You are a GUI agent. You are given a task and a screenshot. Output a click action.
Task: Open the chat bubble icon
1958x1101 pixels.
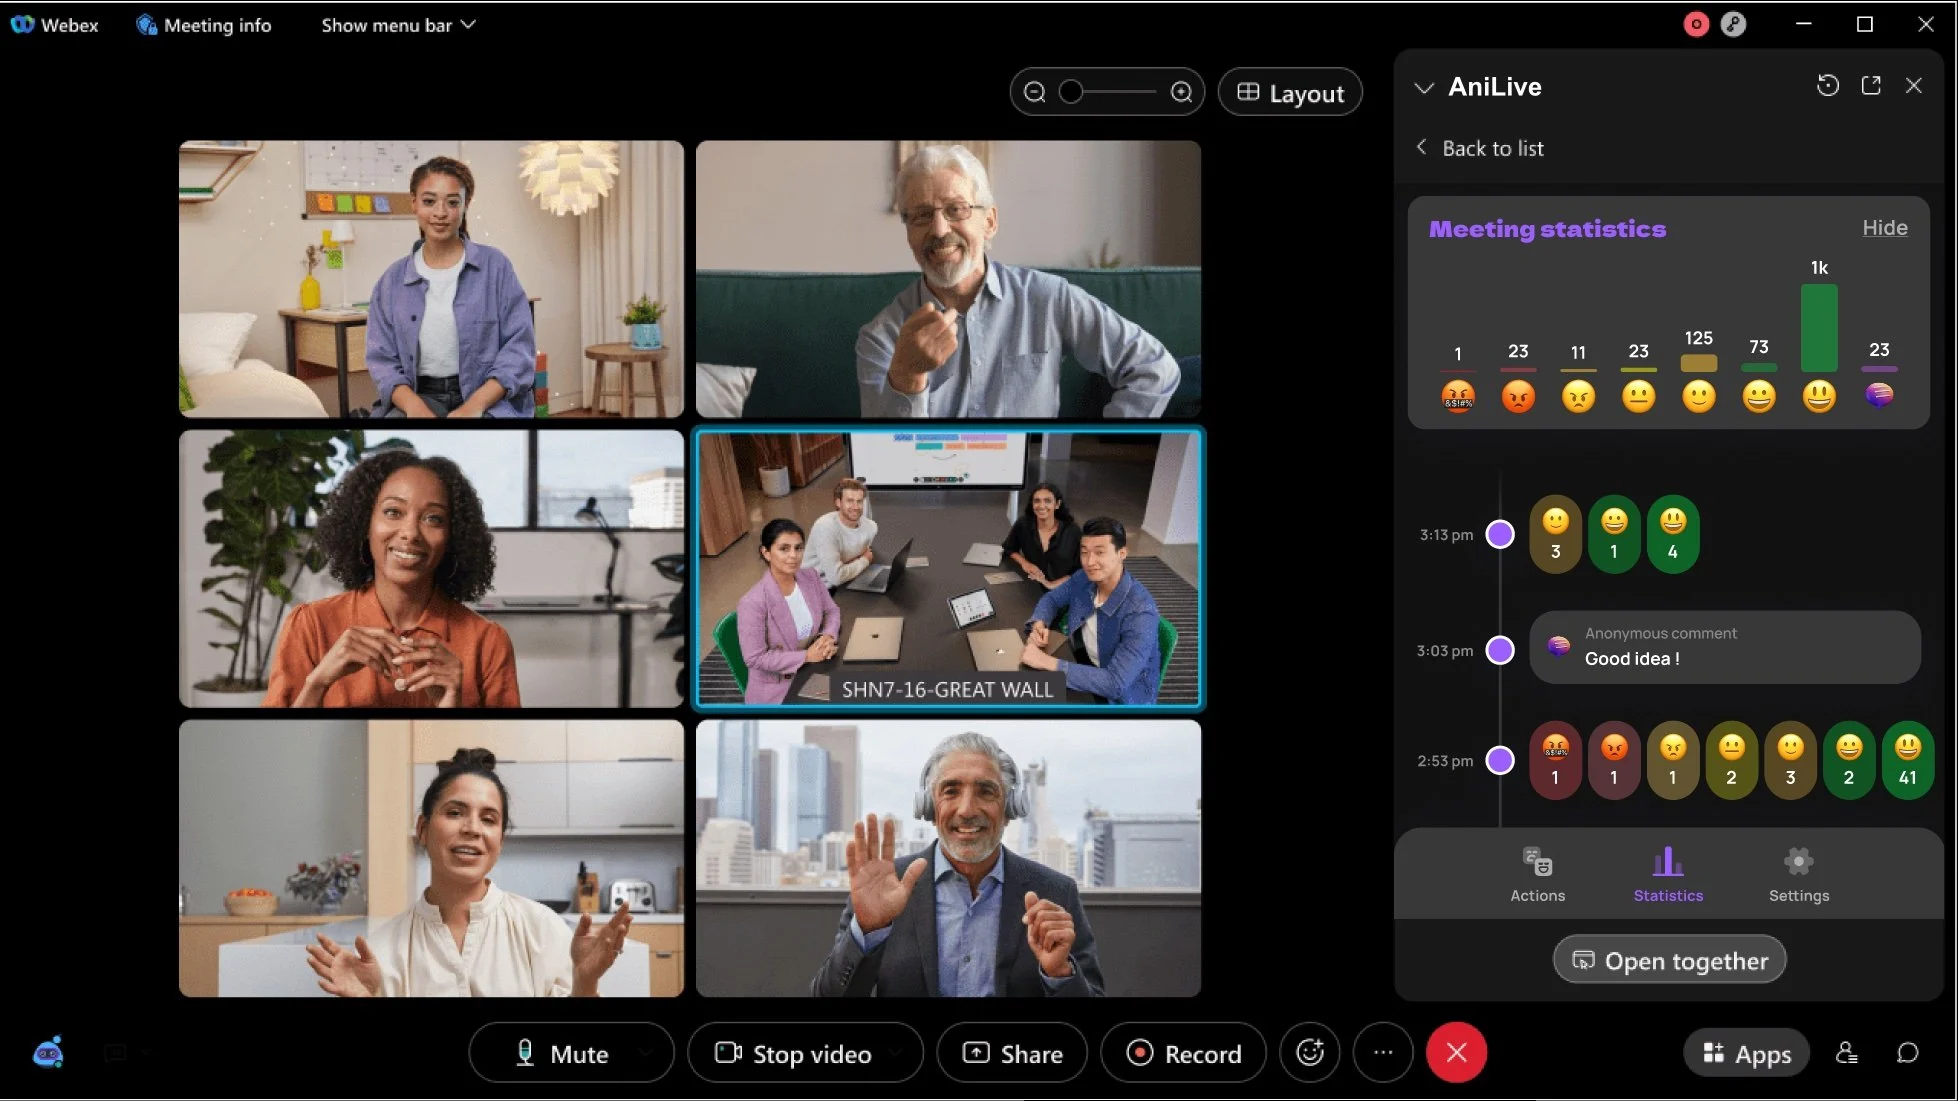pyautogui.click(x=1907, y=1053)
